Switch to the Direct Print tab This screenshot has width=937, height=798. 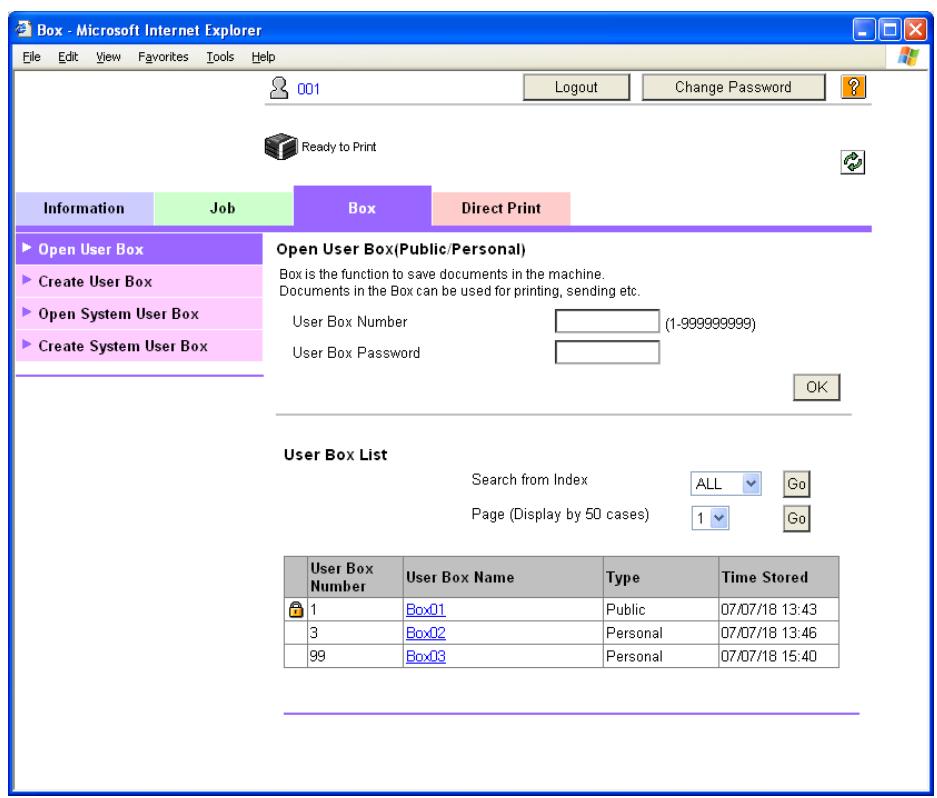coord(501,209)
